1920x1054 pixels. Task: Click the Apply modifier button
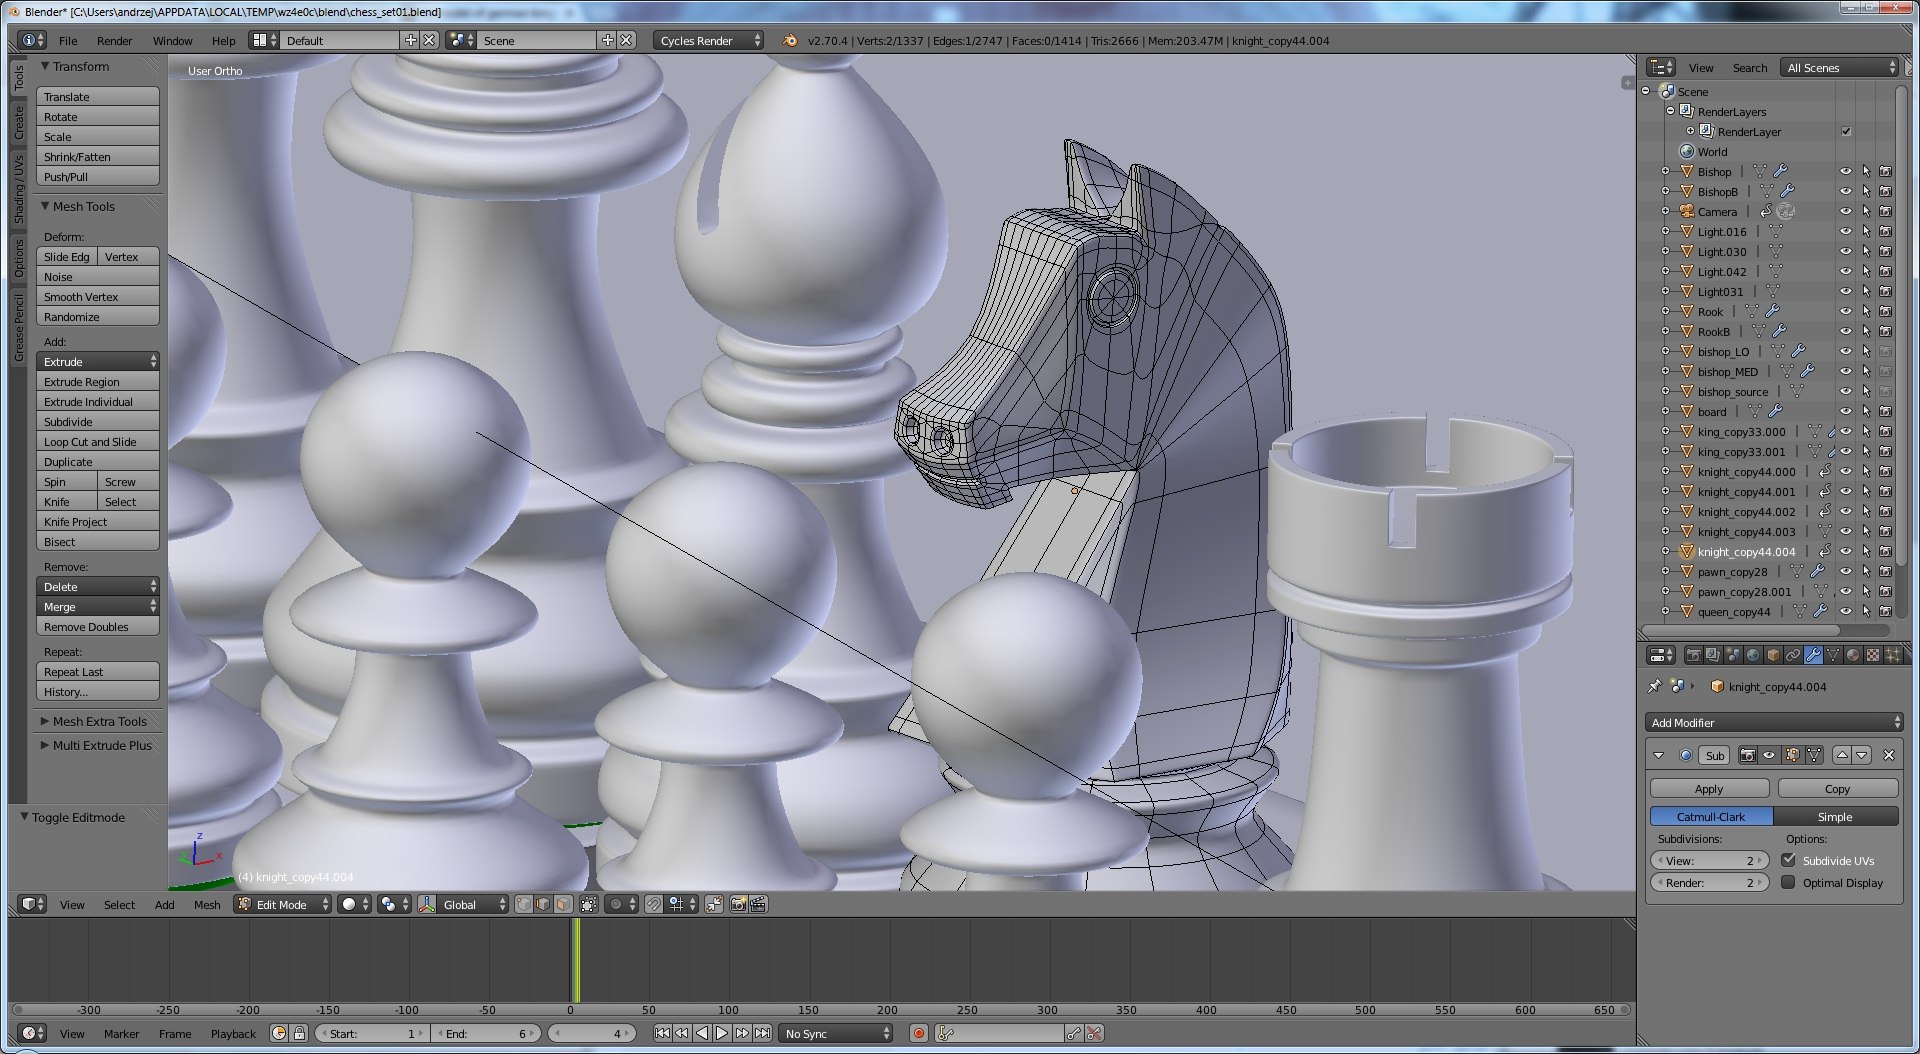[1709, 788]
